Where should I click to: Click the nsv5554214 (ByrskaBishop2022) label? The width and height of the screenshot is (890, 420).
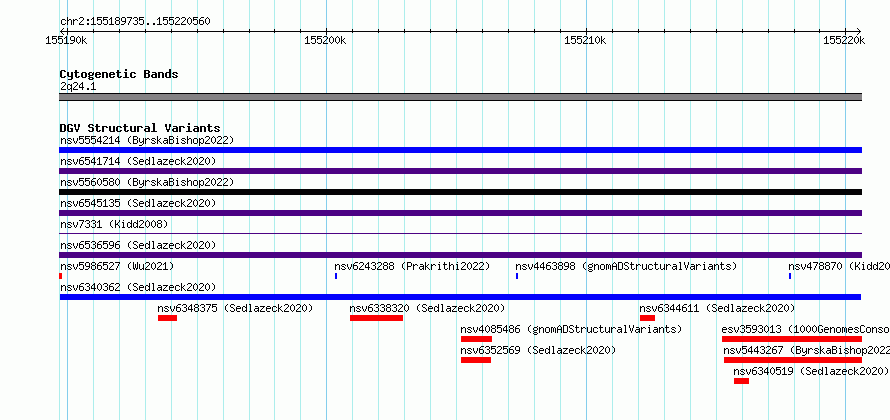[147, 140]
